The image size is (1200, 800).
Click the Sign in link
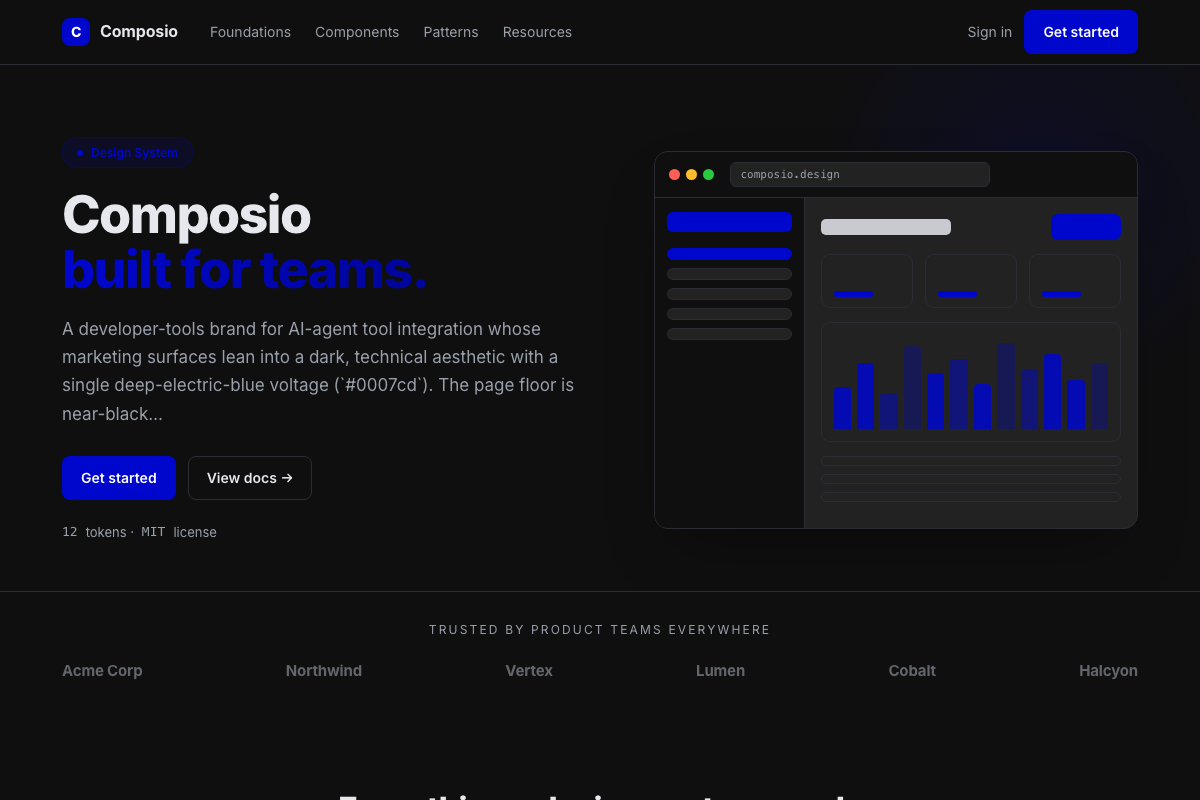point(989,32)
